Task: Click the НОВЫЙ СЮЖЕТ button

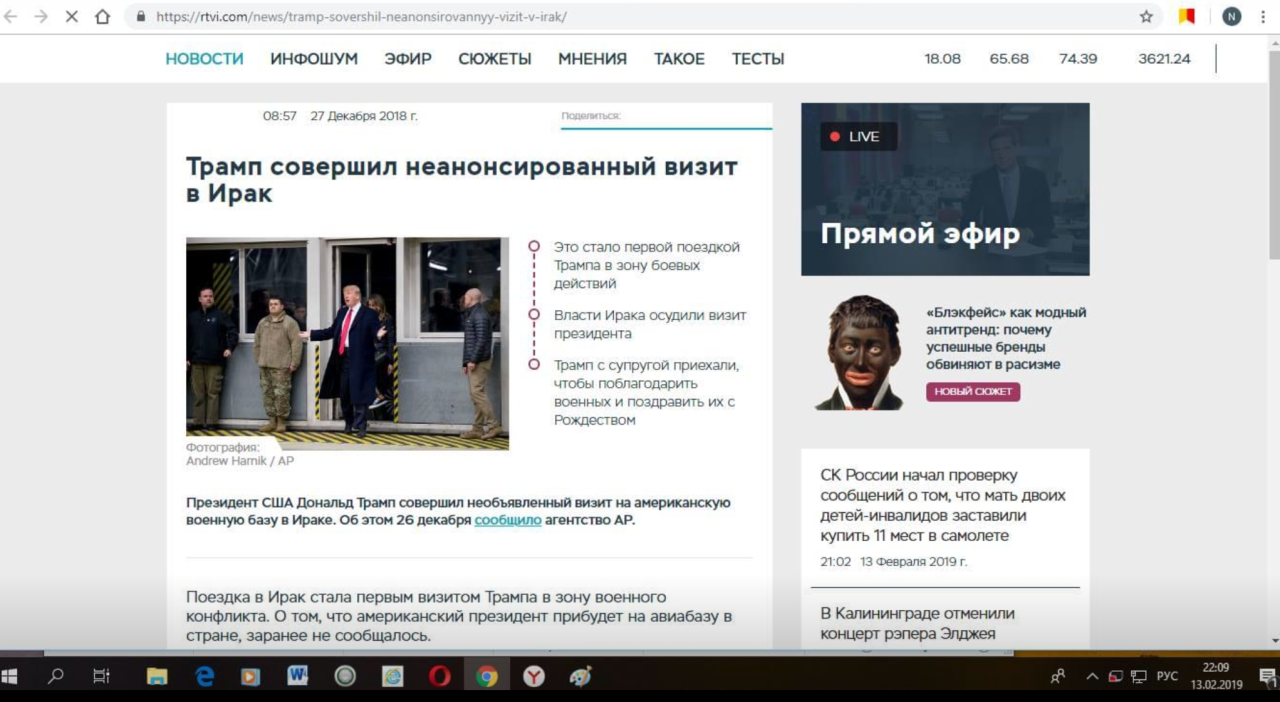Action: pos(972,392)
